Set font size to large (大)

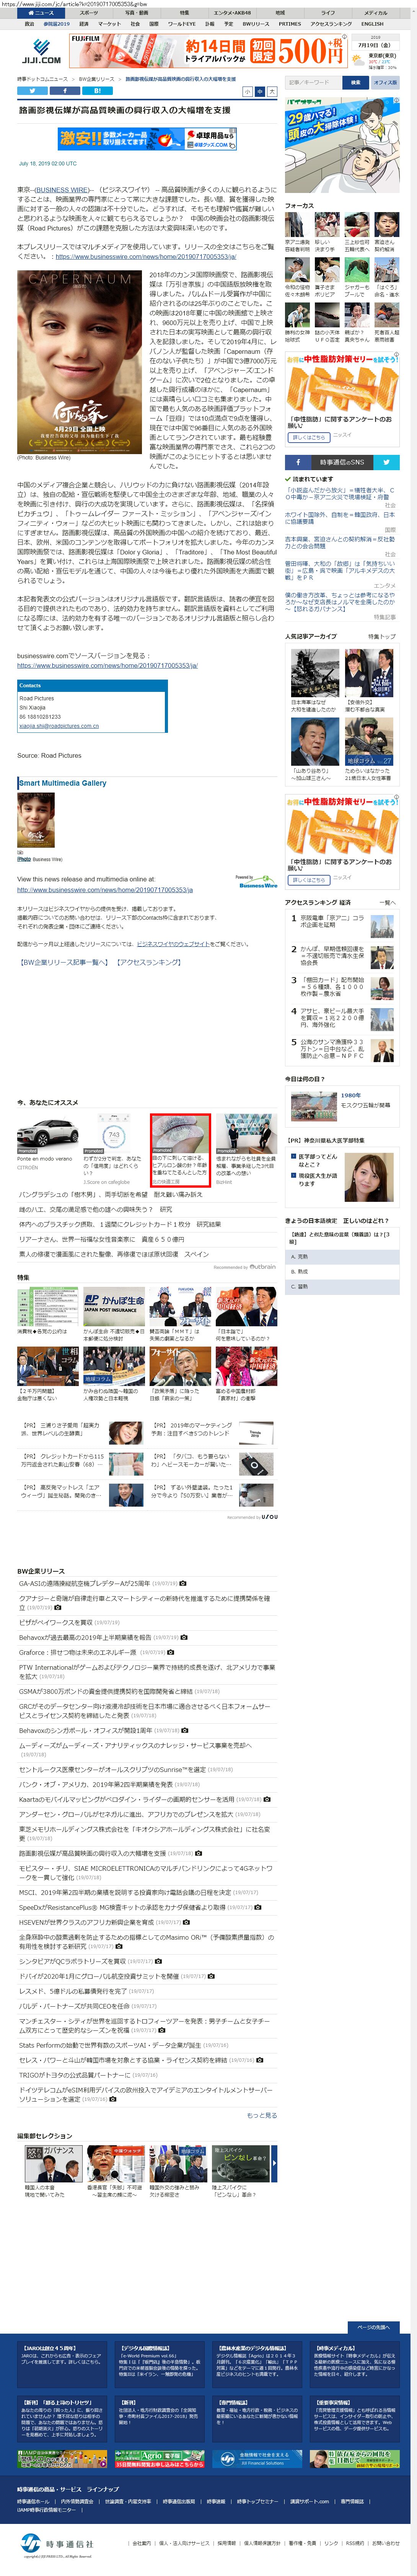272,91
